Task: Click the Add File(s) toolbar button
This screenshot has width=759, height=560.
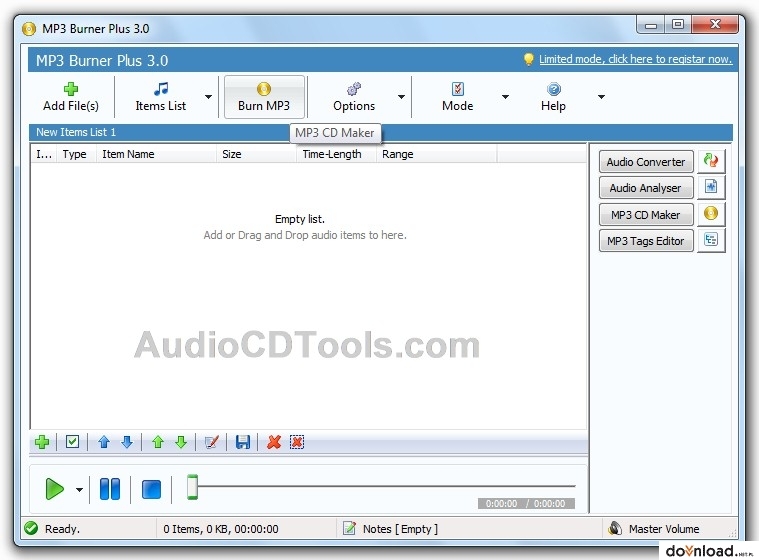Action: (71, 97)
